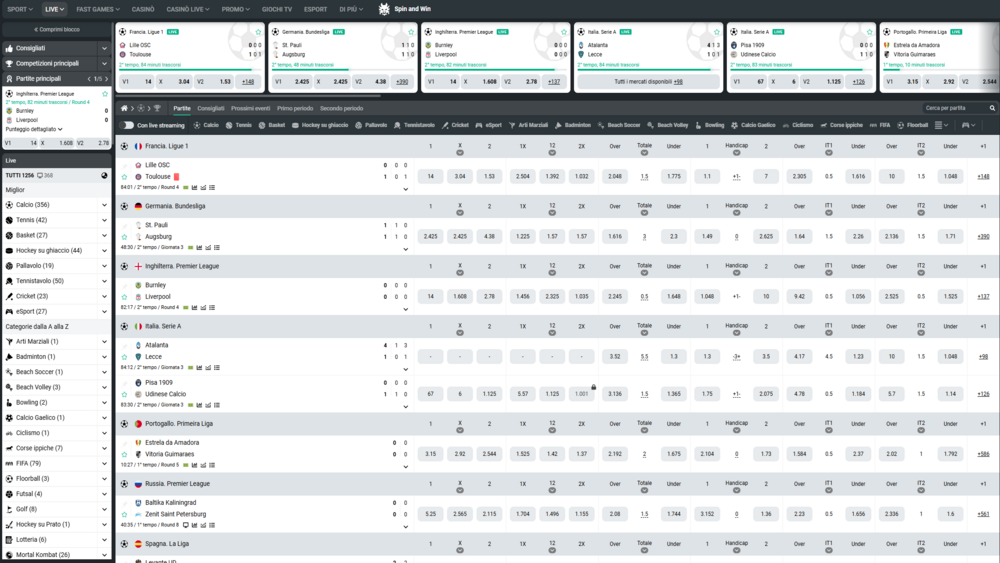
Task: Star the Augsburg match row
Action: [x=124, y=237]
